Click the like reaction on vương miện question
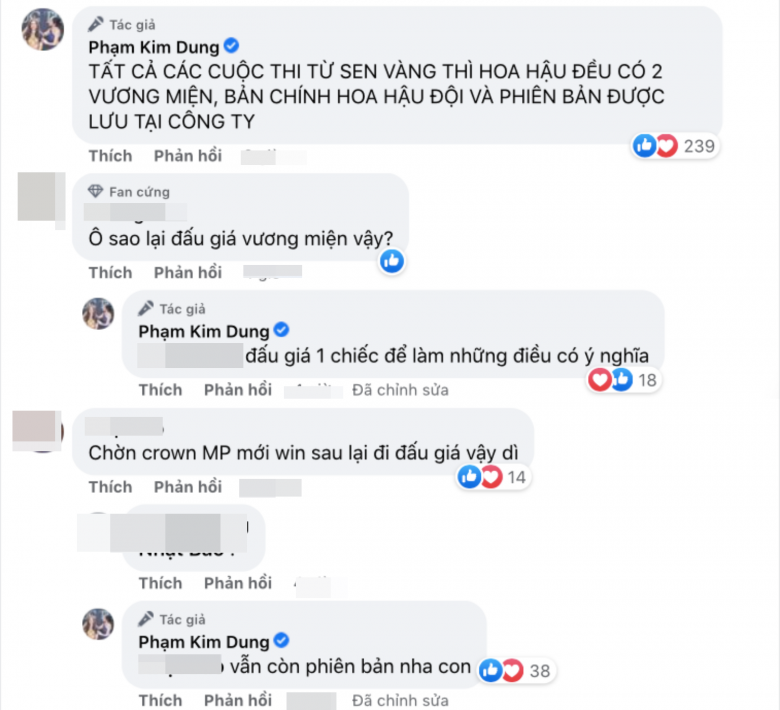Image resolution: width=780 pixels, height=710 pixels. click(x=392, y=261)
